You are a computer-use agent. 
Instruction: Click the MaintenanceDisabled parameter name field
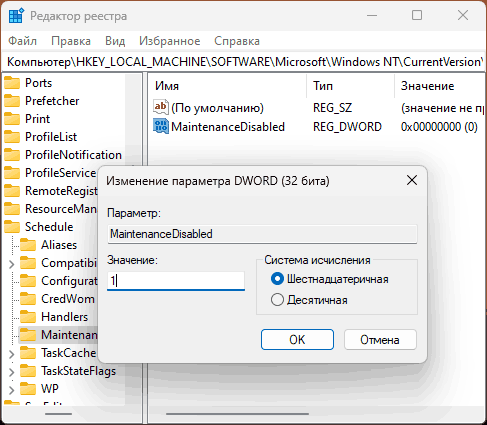(262, 234)
